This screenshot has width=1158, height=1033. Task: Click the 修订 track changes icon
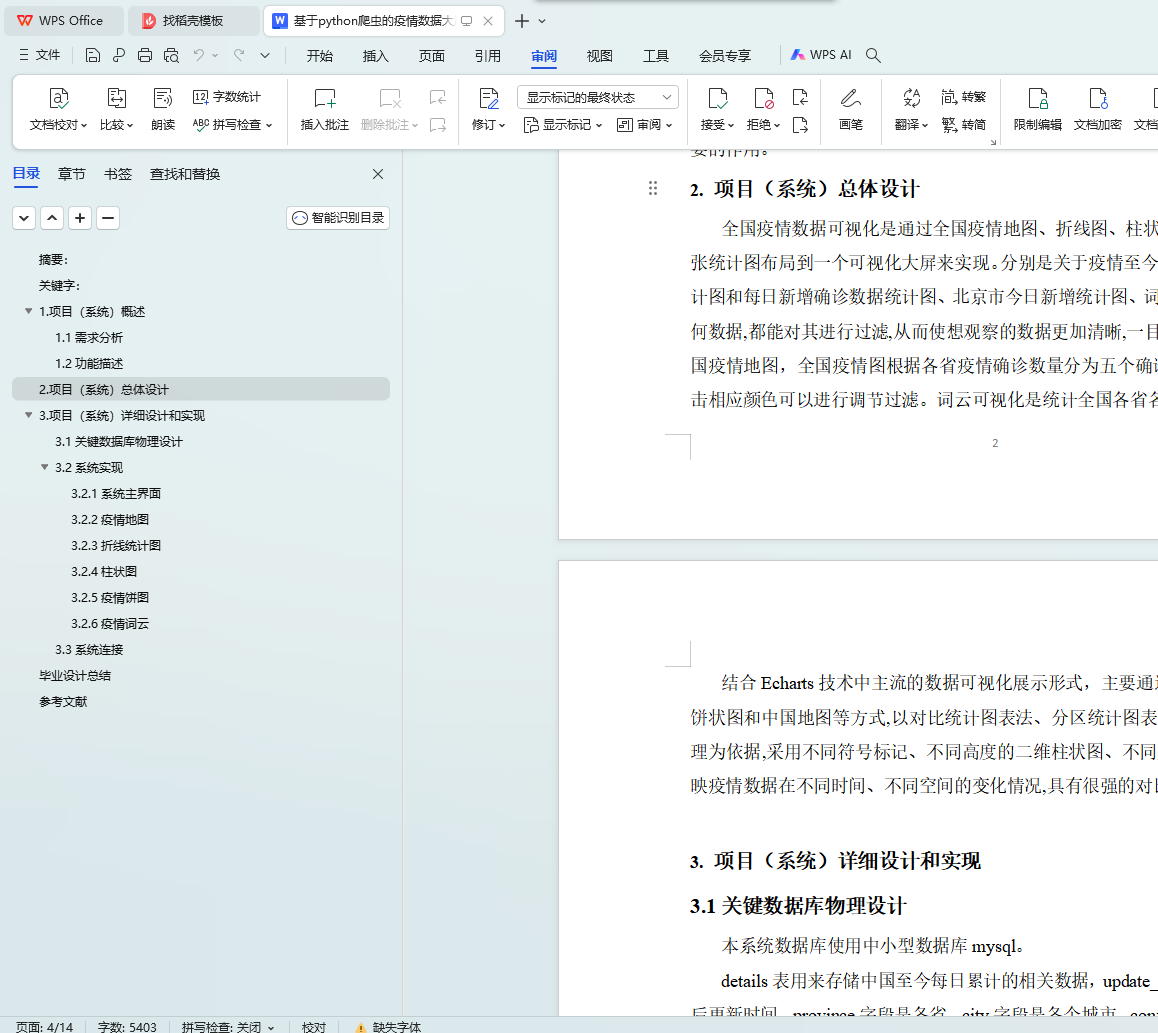coord(489,98)
